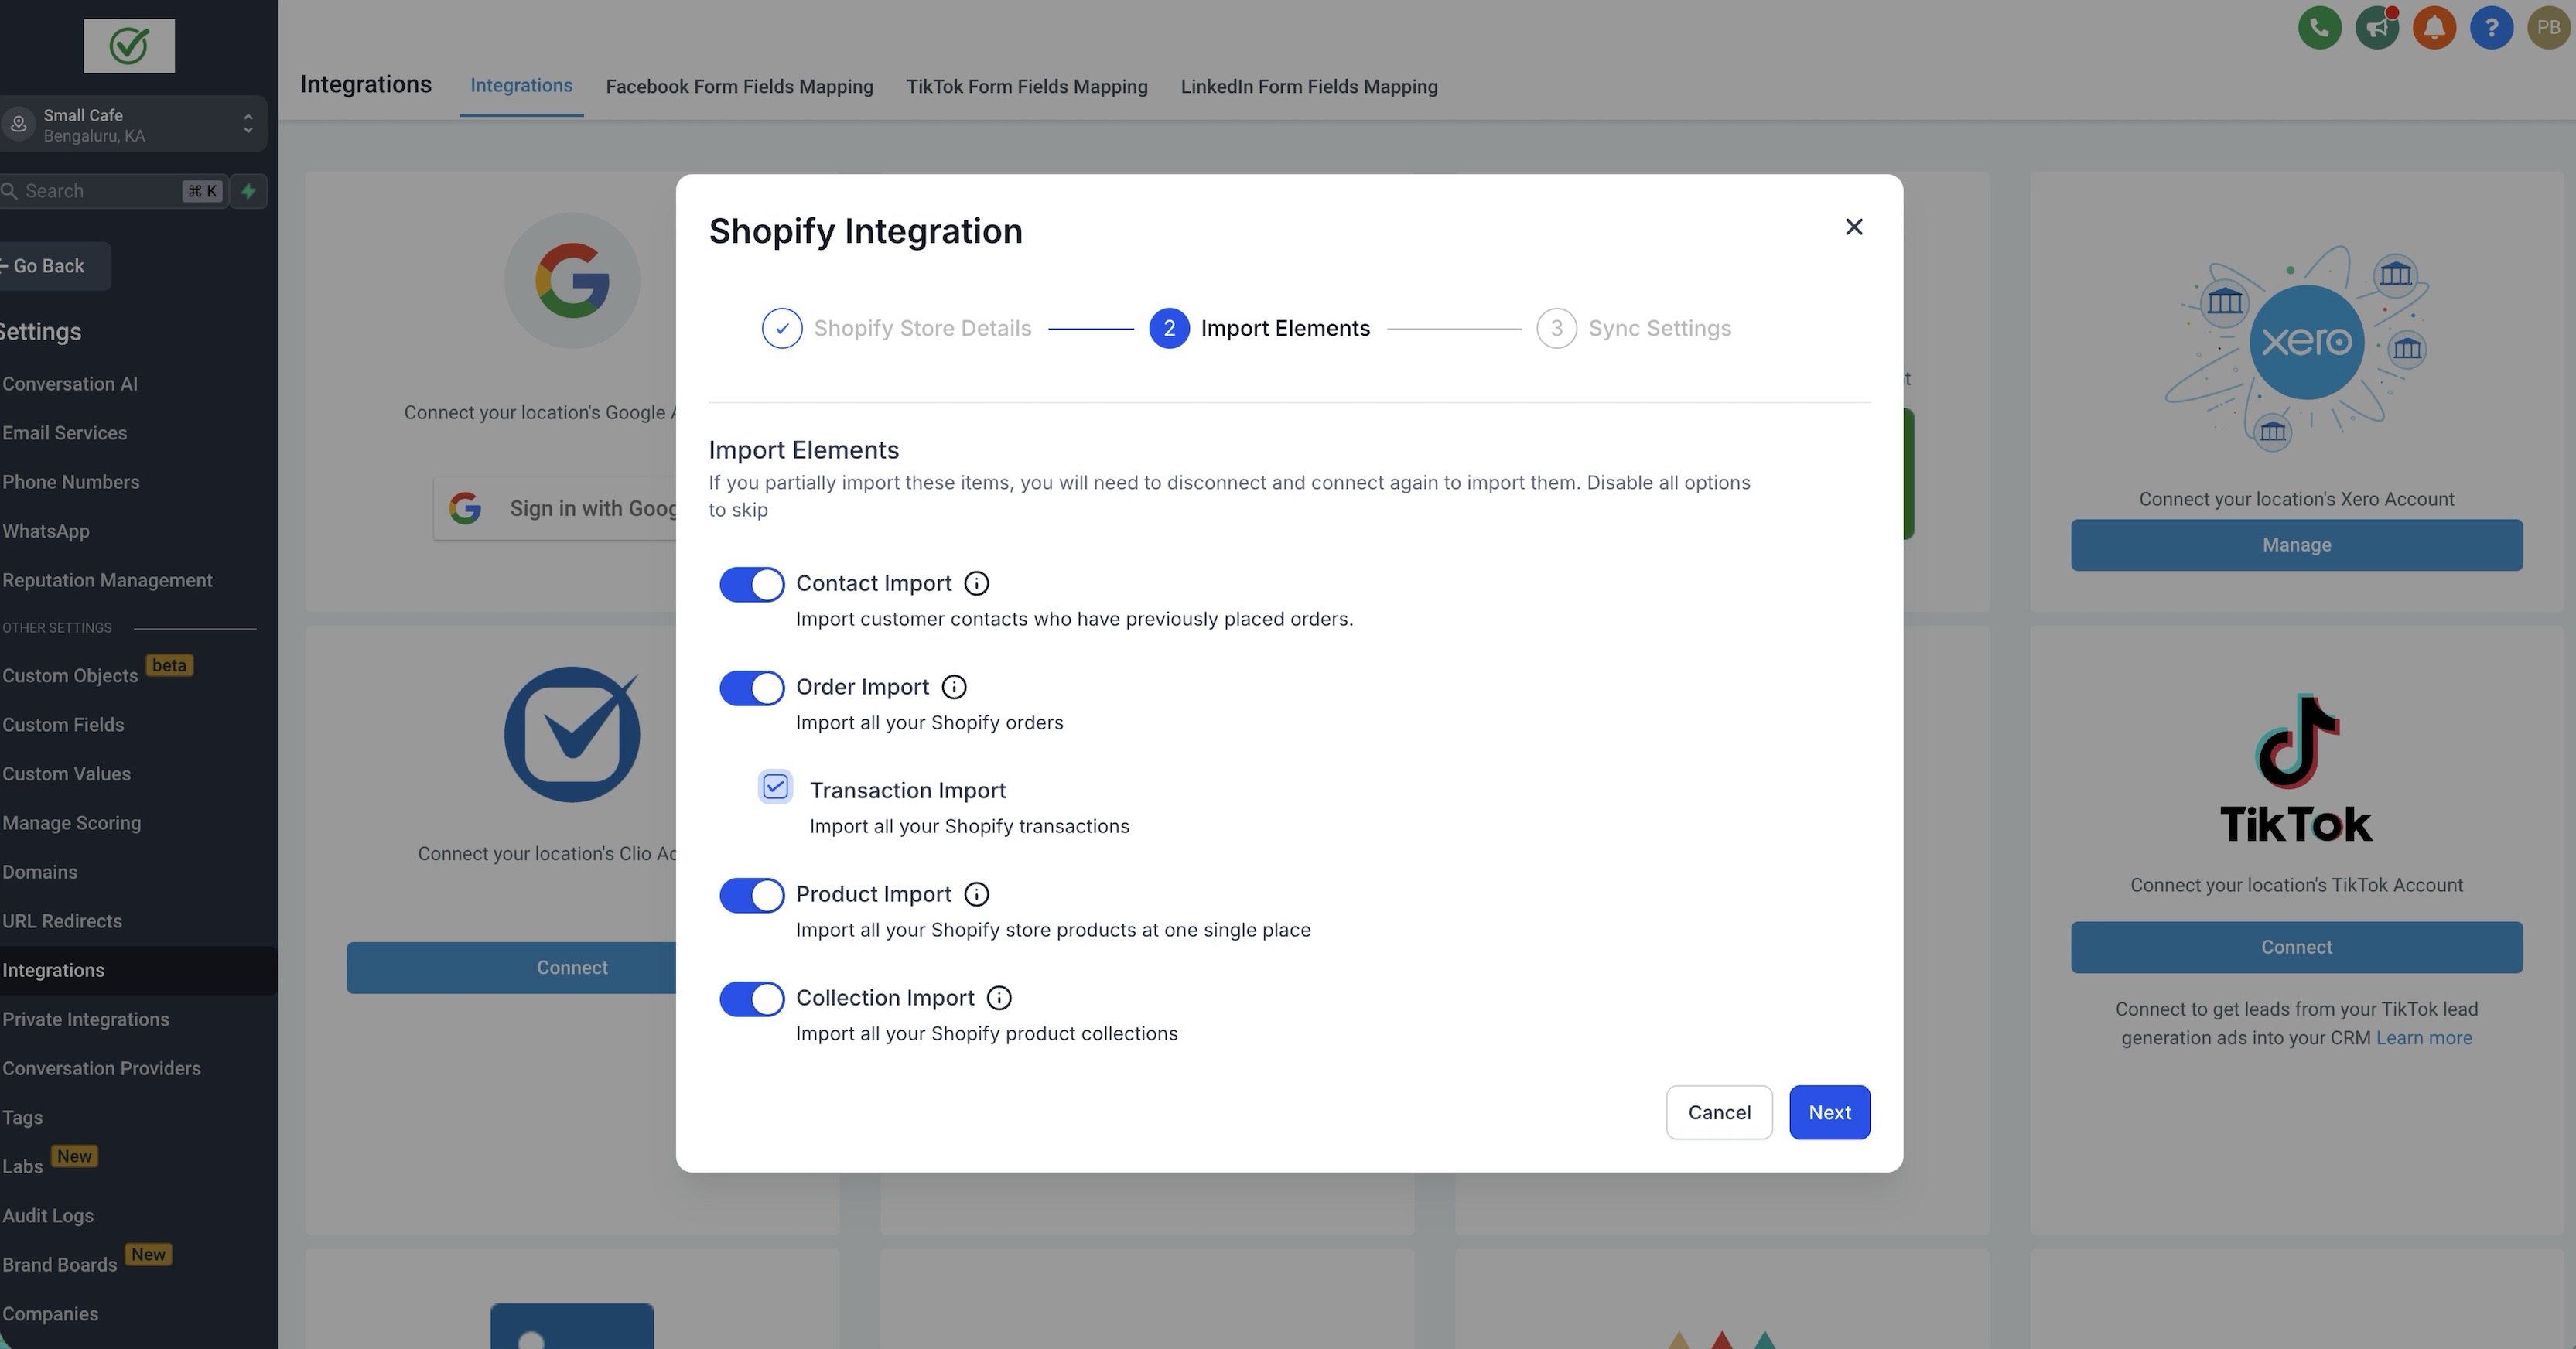Open LinkedIn Form Fields Mapping tab

(x=1309, y=87)
